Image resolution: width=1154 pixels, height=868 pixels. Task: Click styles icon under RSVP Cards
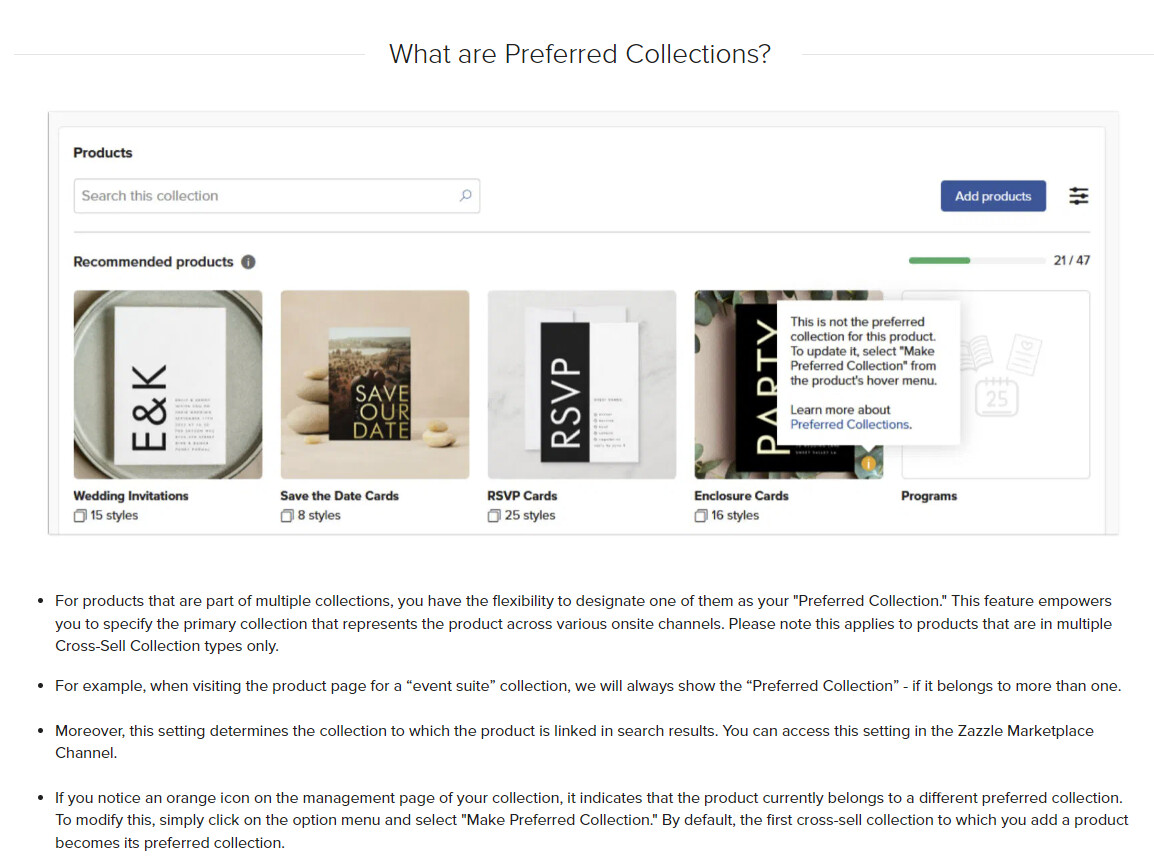tap(494, 516)
